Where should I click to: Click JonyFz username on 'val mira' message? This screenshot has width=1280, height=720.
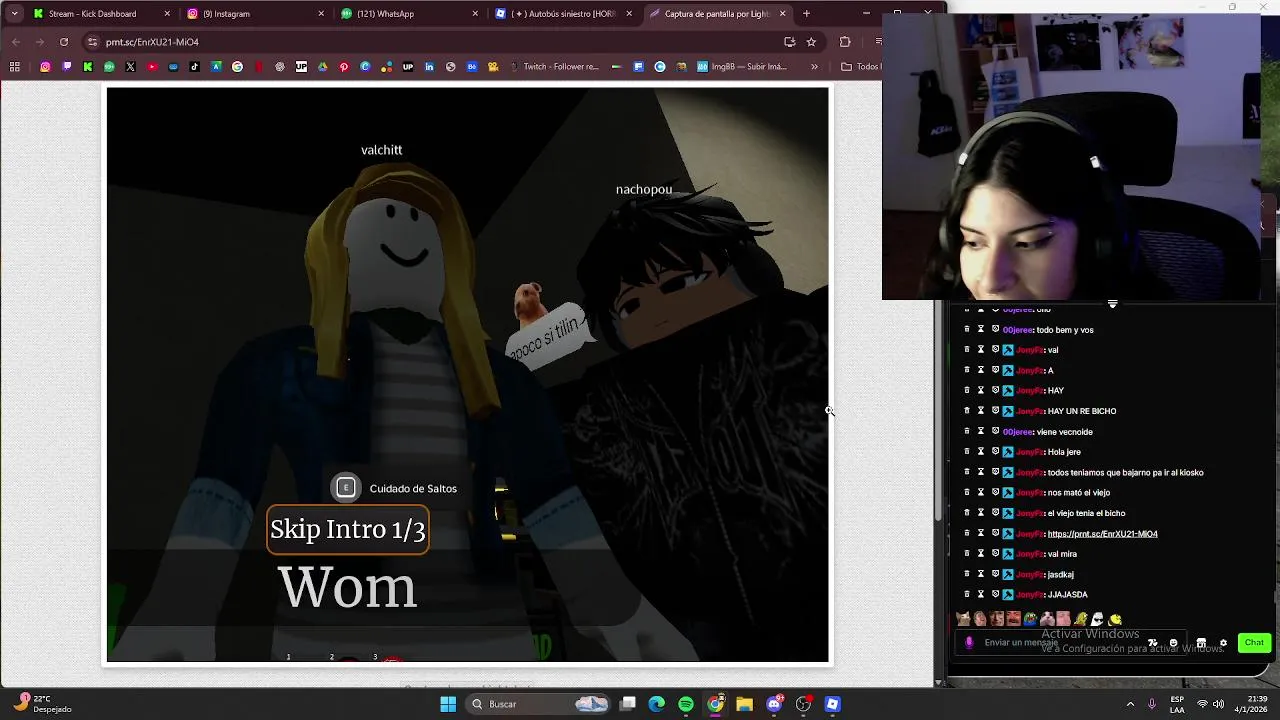[1030, 554]
